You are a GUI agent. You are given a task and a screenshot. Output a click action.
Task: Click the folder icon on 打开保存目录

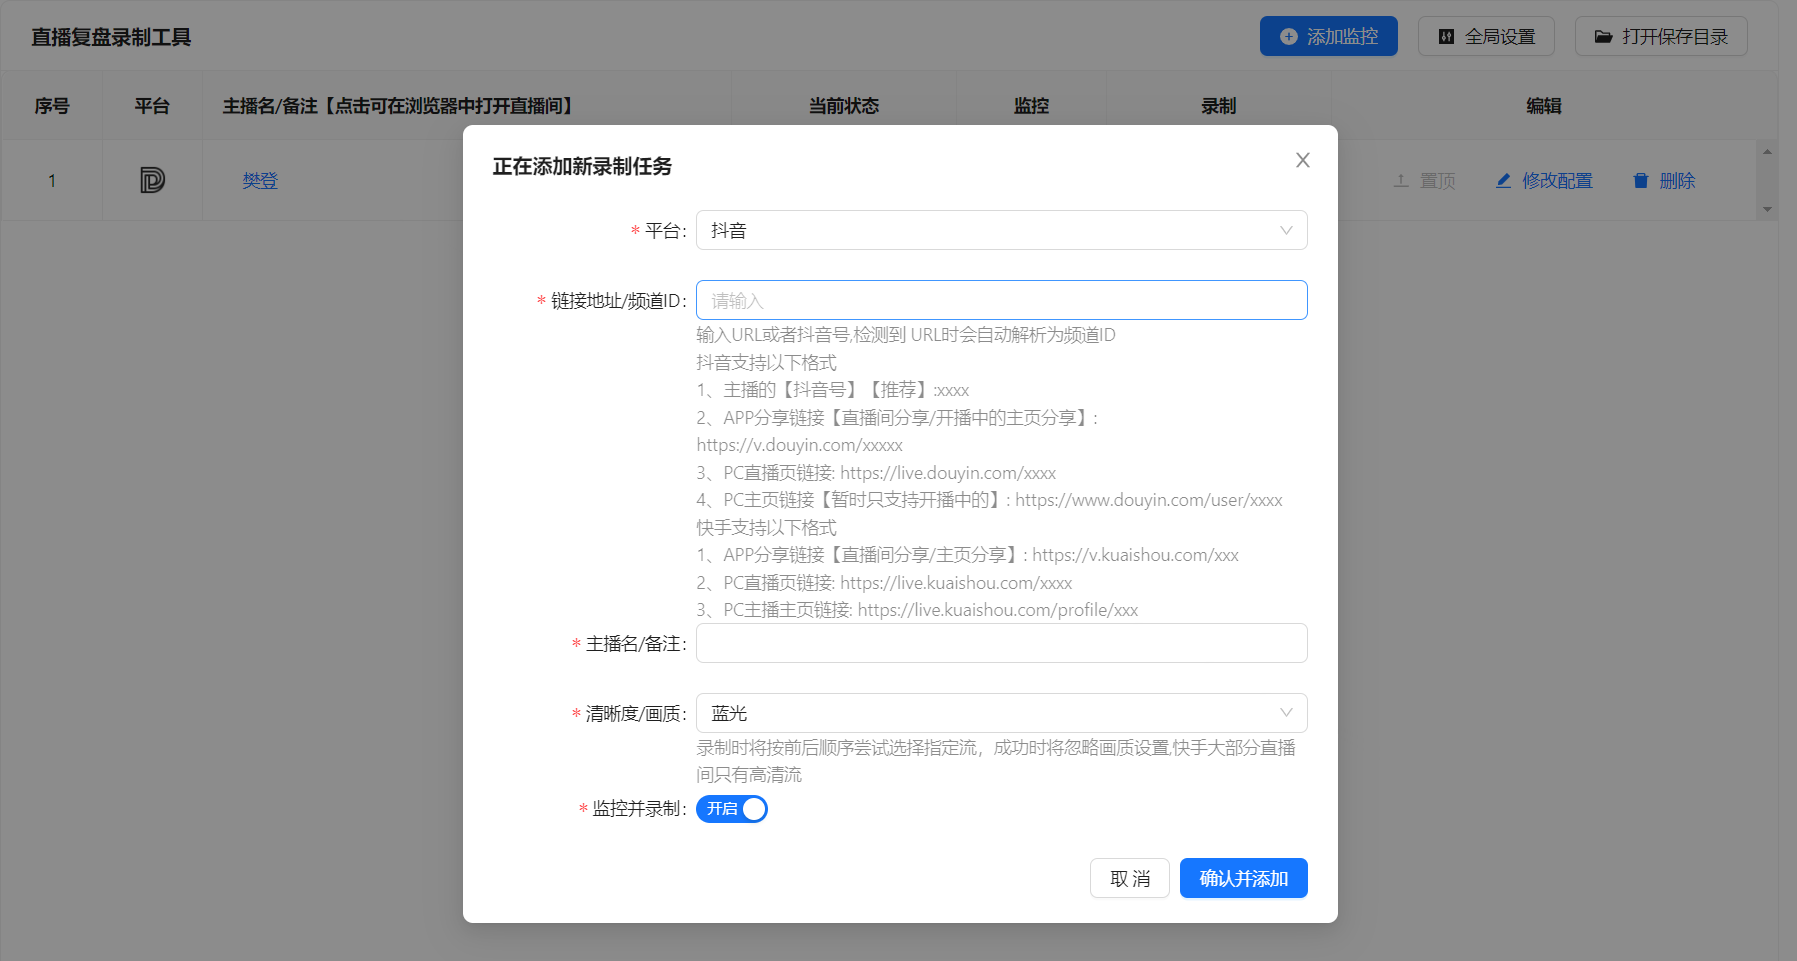[1605, 36]
